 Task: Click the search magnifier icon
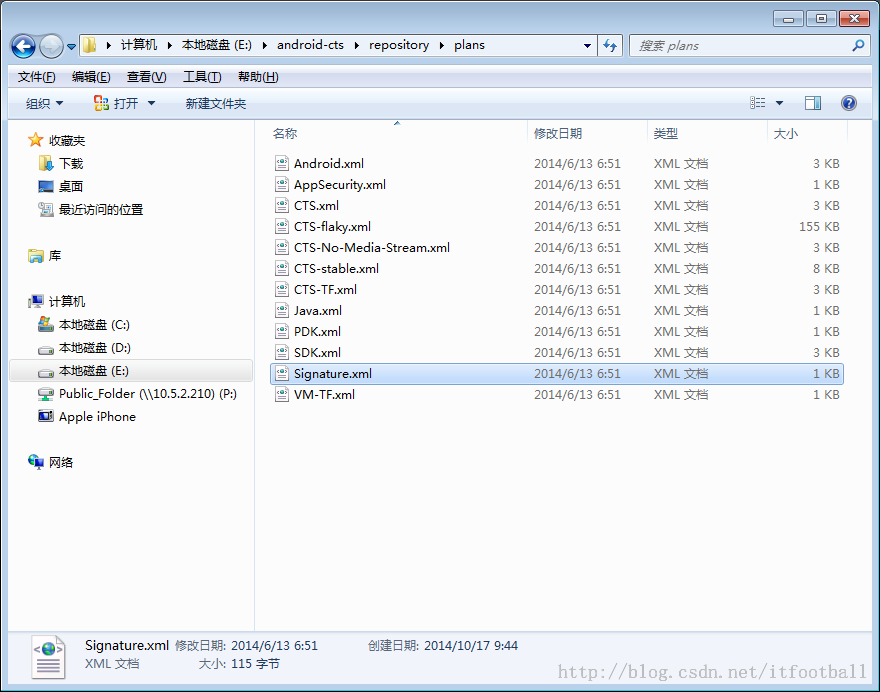click(858, 45)
